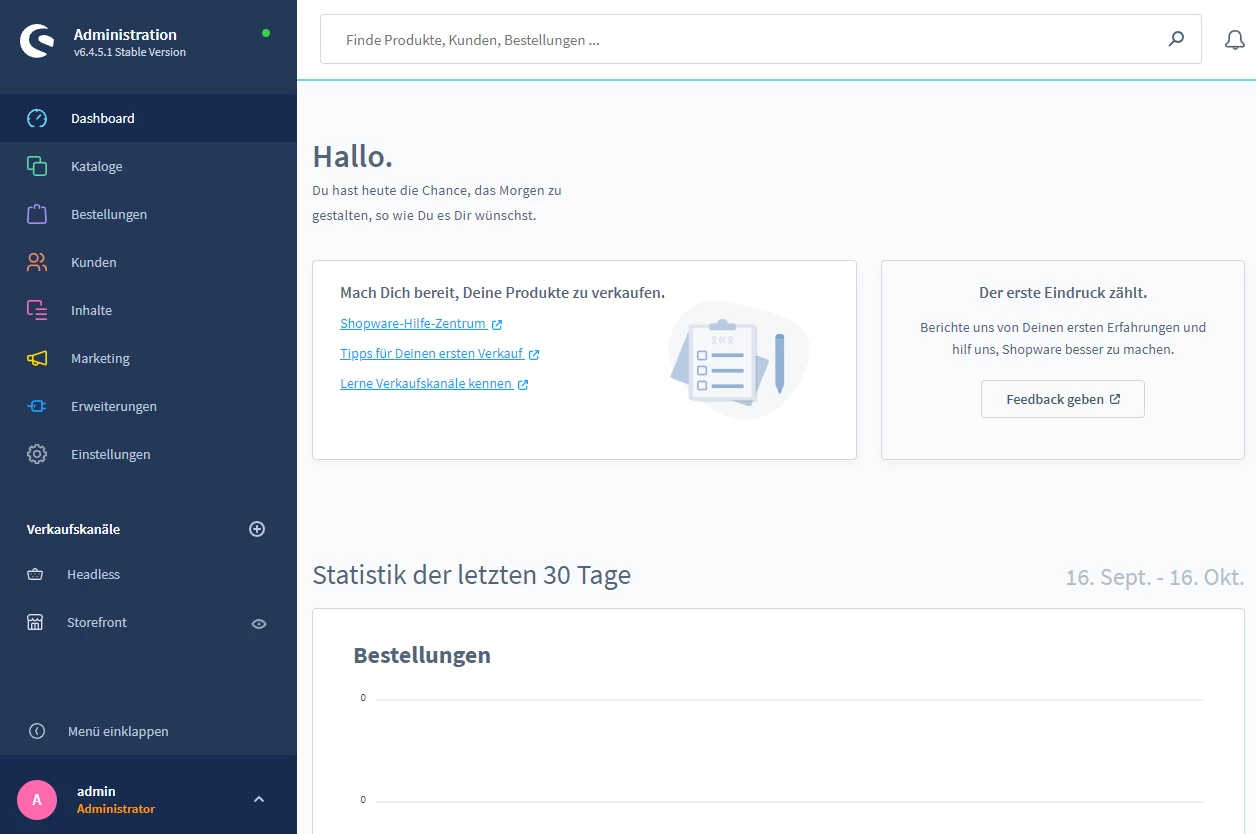
Task: Open Einstellungen via the gear icon
Action: click(x=37, y=454)
